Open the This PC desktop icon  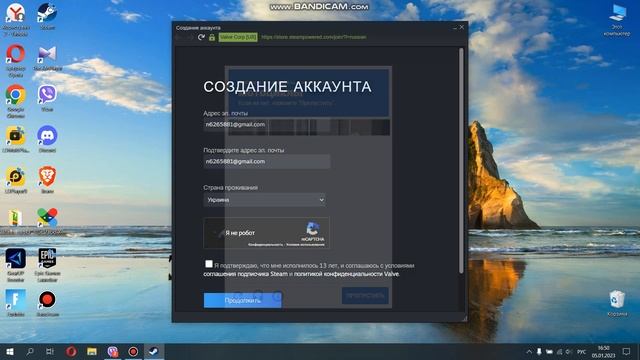click(x=617, y=20)
